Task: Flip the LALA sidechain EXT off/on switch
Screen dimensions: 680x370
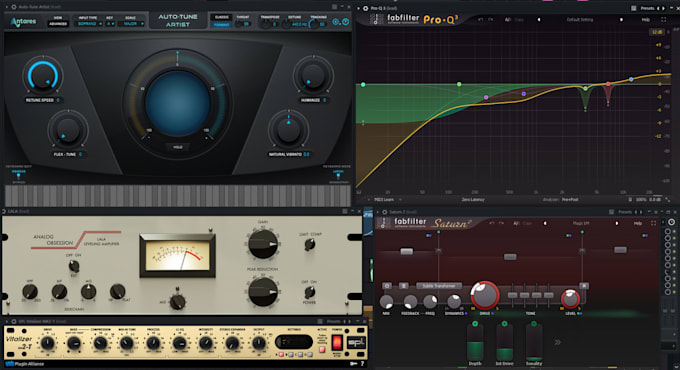Action: coord(74,265)
